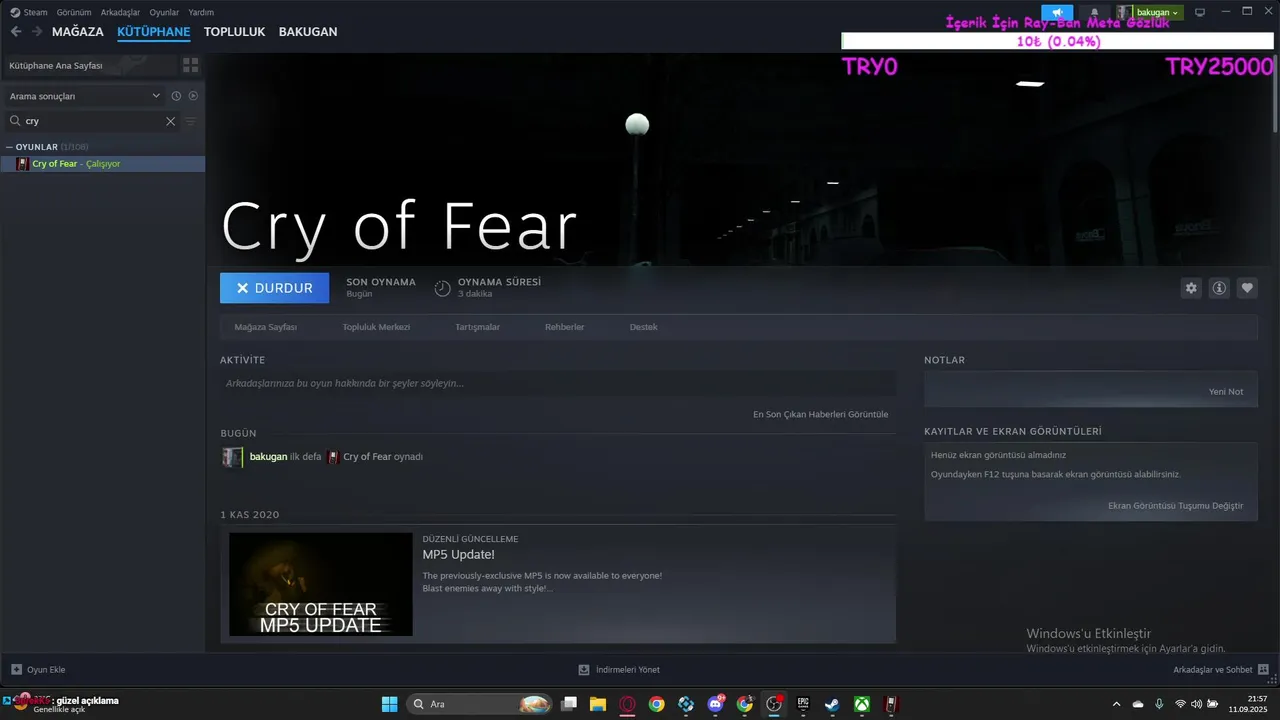This screenshot has width=1280, height=720.
Task: Open the Görünüm menu
Action: coord(74,12)
